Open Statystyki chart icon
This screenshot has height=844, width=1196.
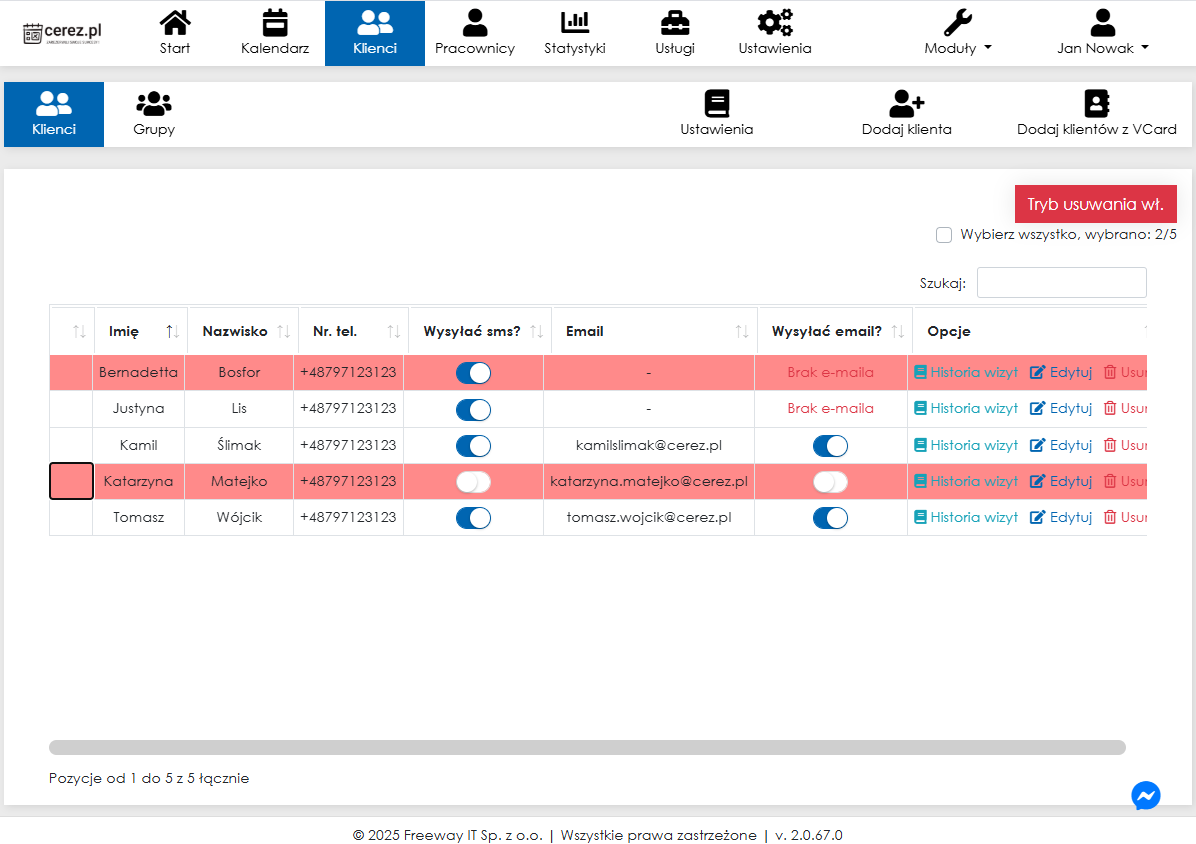coord(575,23)
